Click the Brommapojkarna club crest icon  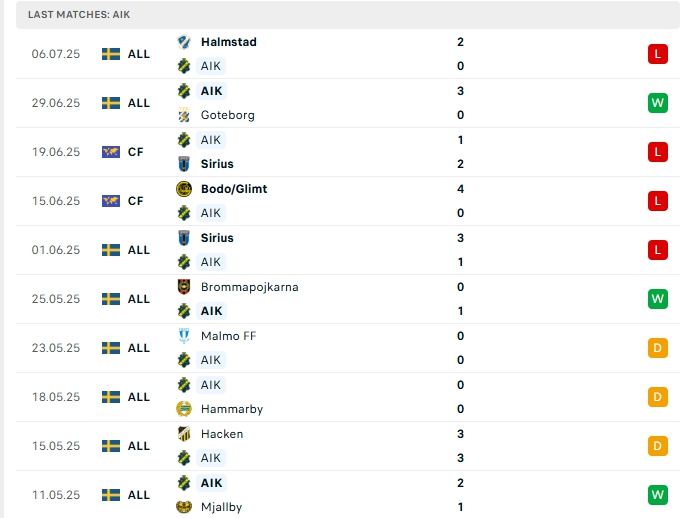[x=184, y=287]
